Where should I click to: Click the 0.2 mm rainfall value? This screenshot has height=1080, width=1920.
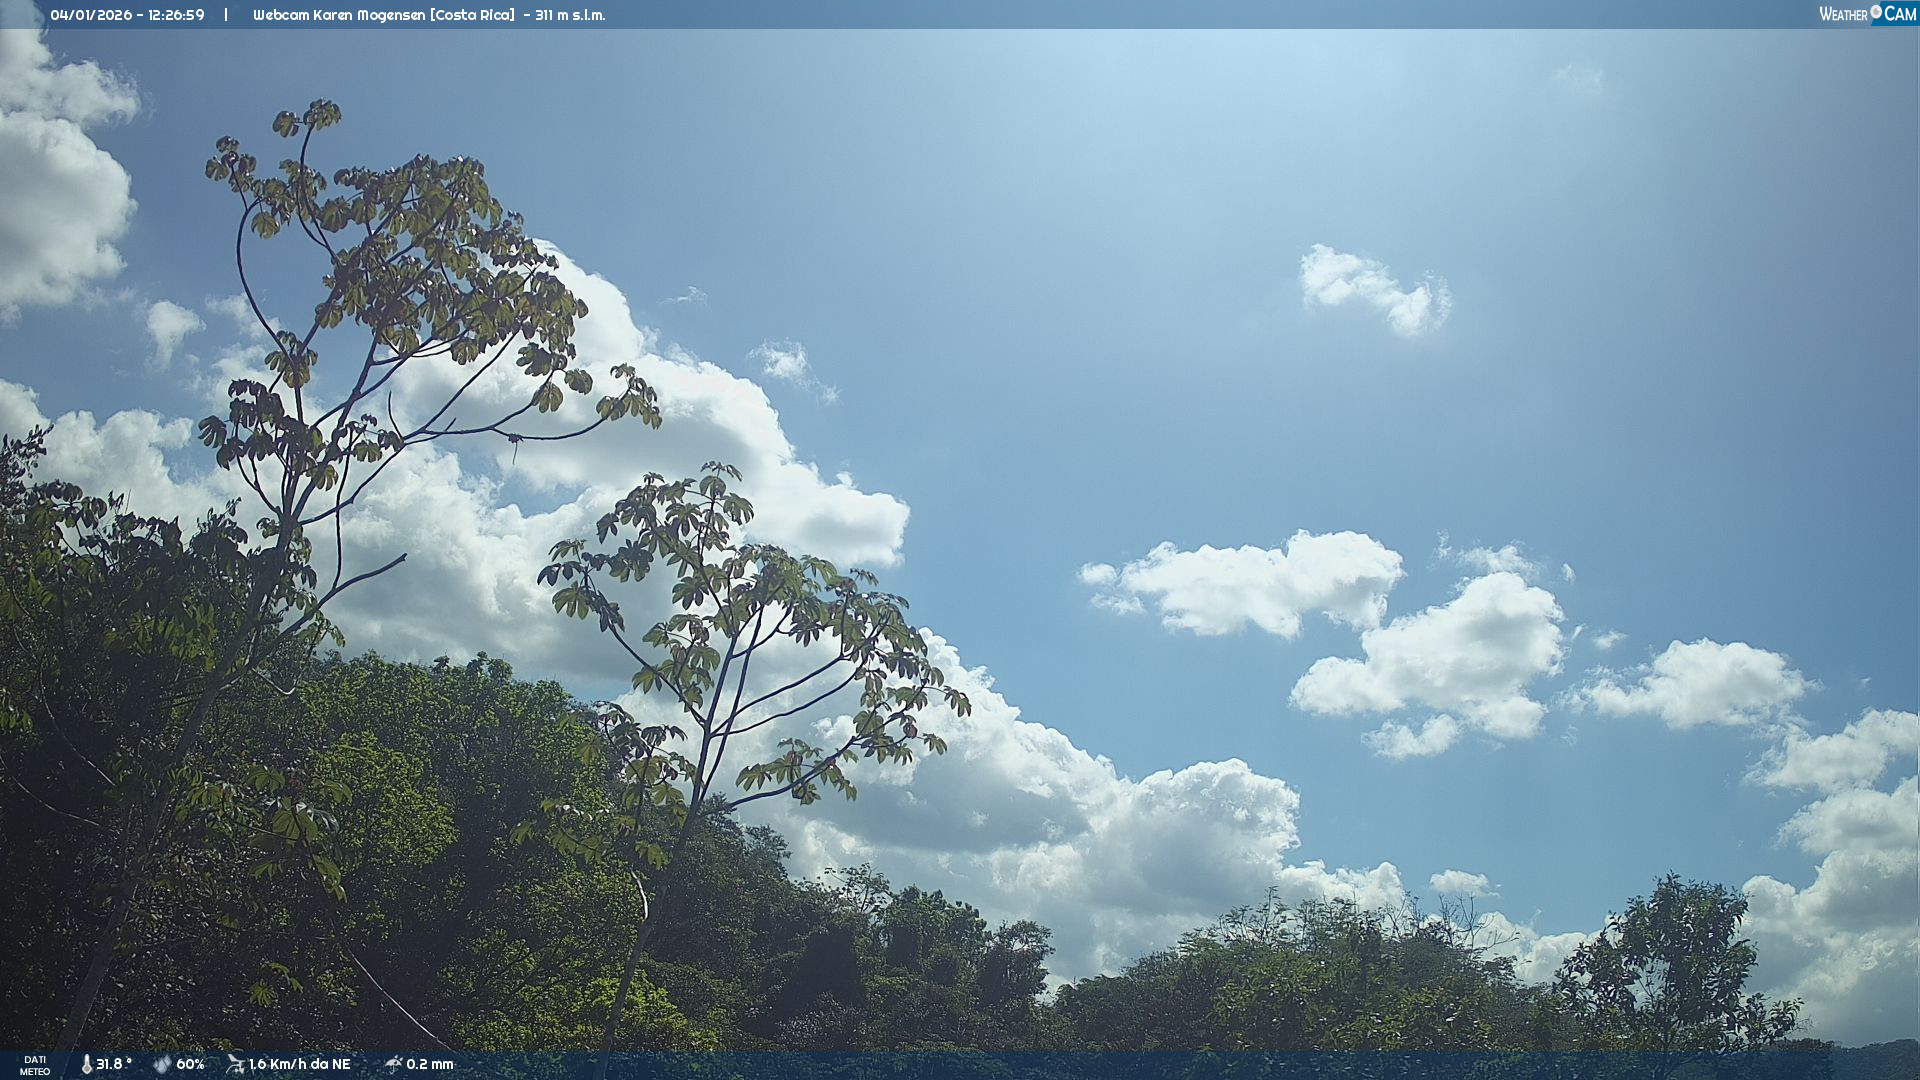coord(430,1064)
